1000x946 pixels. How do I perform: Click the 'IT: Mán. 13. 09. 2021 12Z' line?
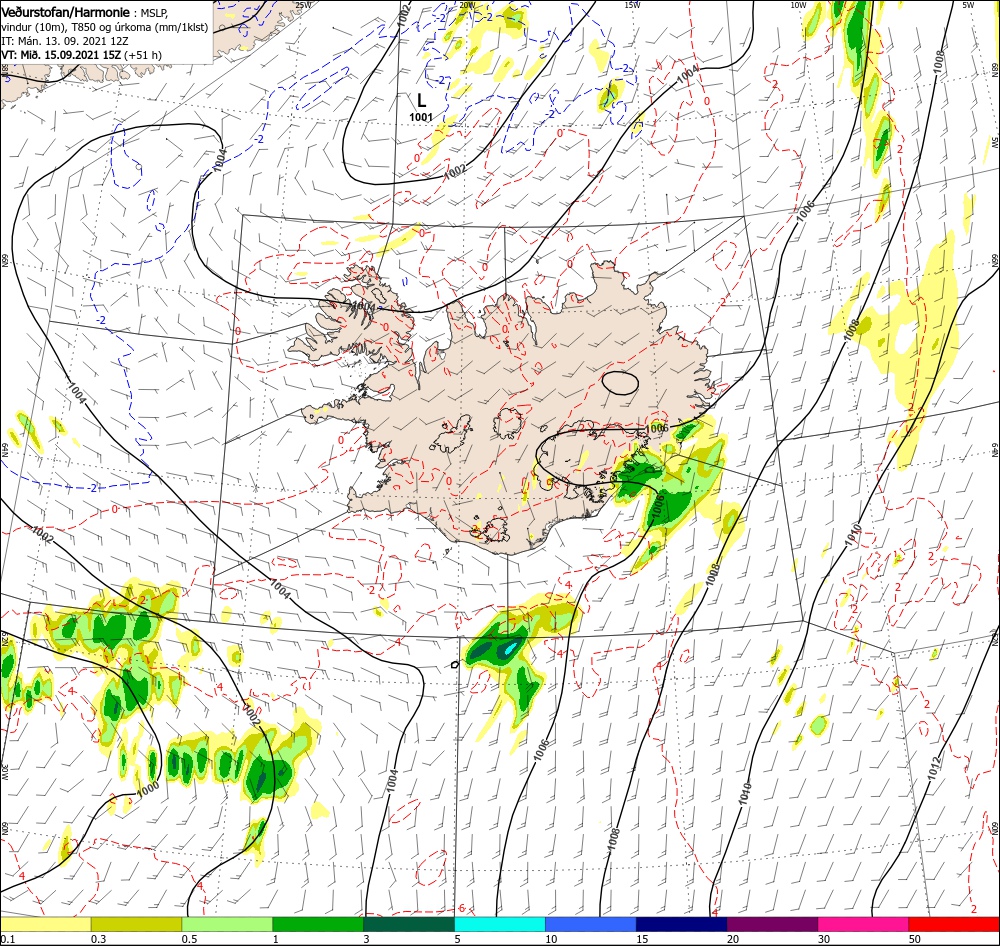64,41
